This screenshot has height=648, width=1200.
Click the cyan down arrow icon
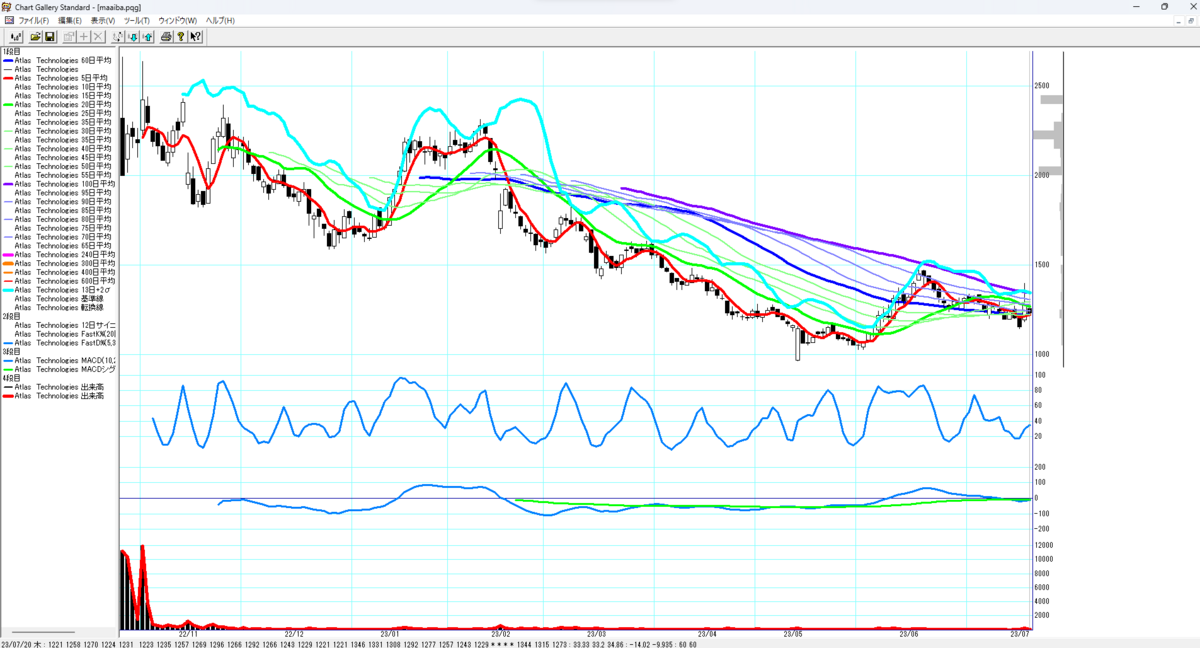[133, 37]
